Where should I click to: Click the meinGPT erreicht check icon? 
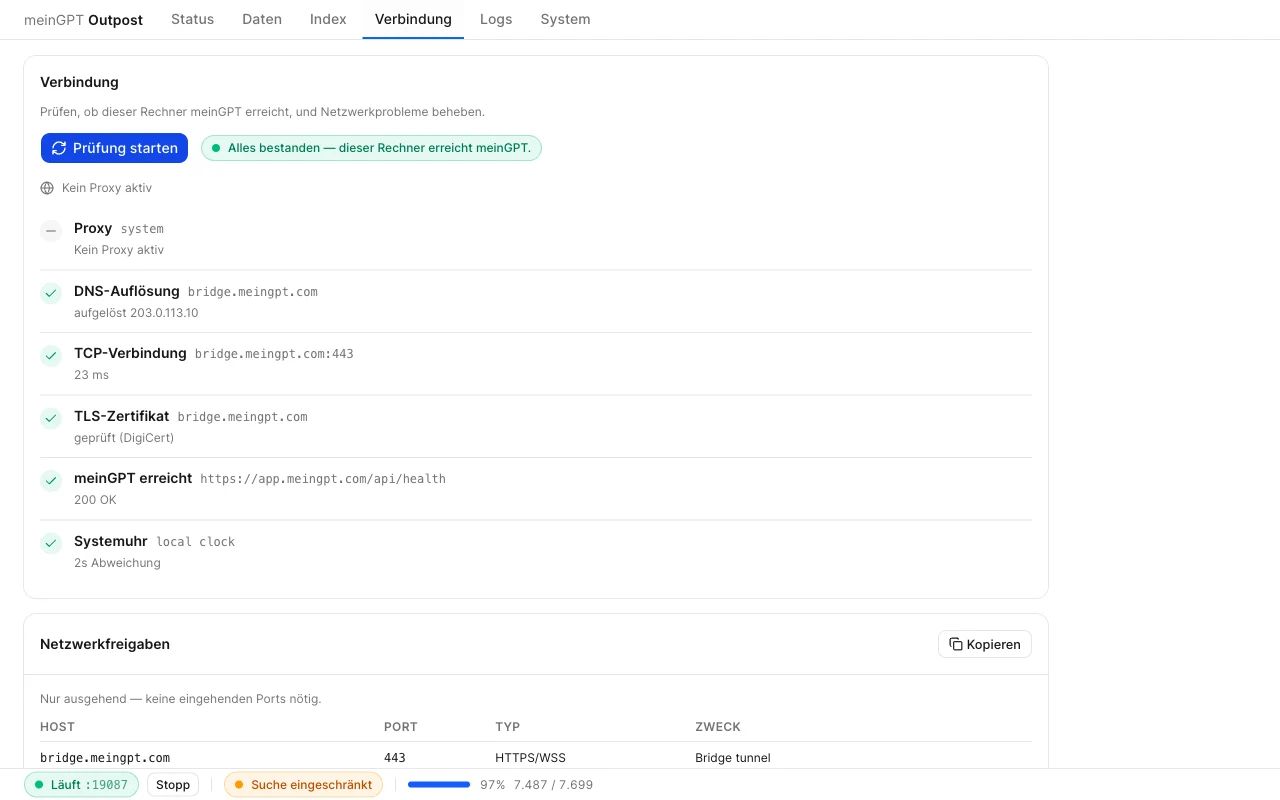[51, 481]
